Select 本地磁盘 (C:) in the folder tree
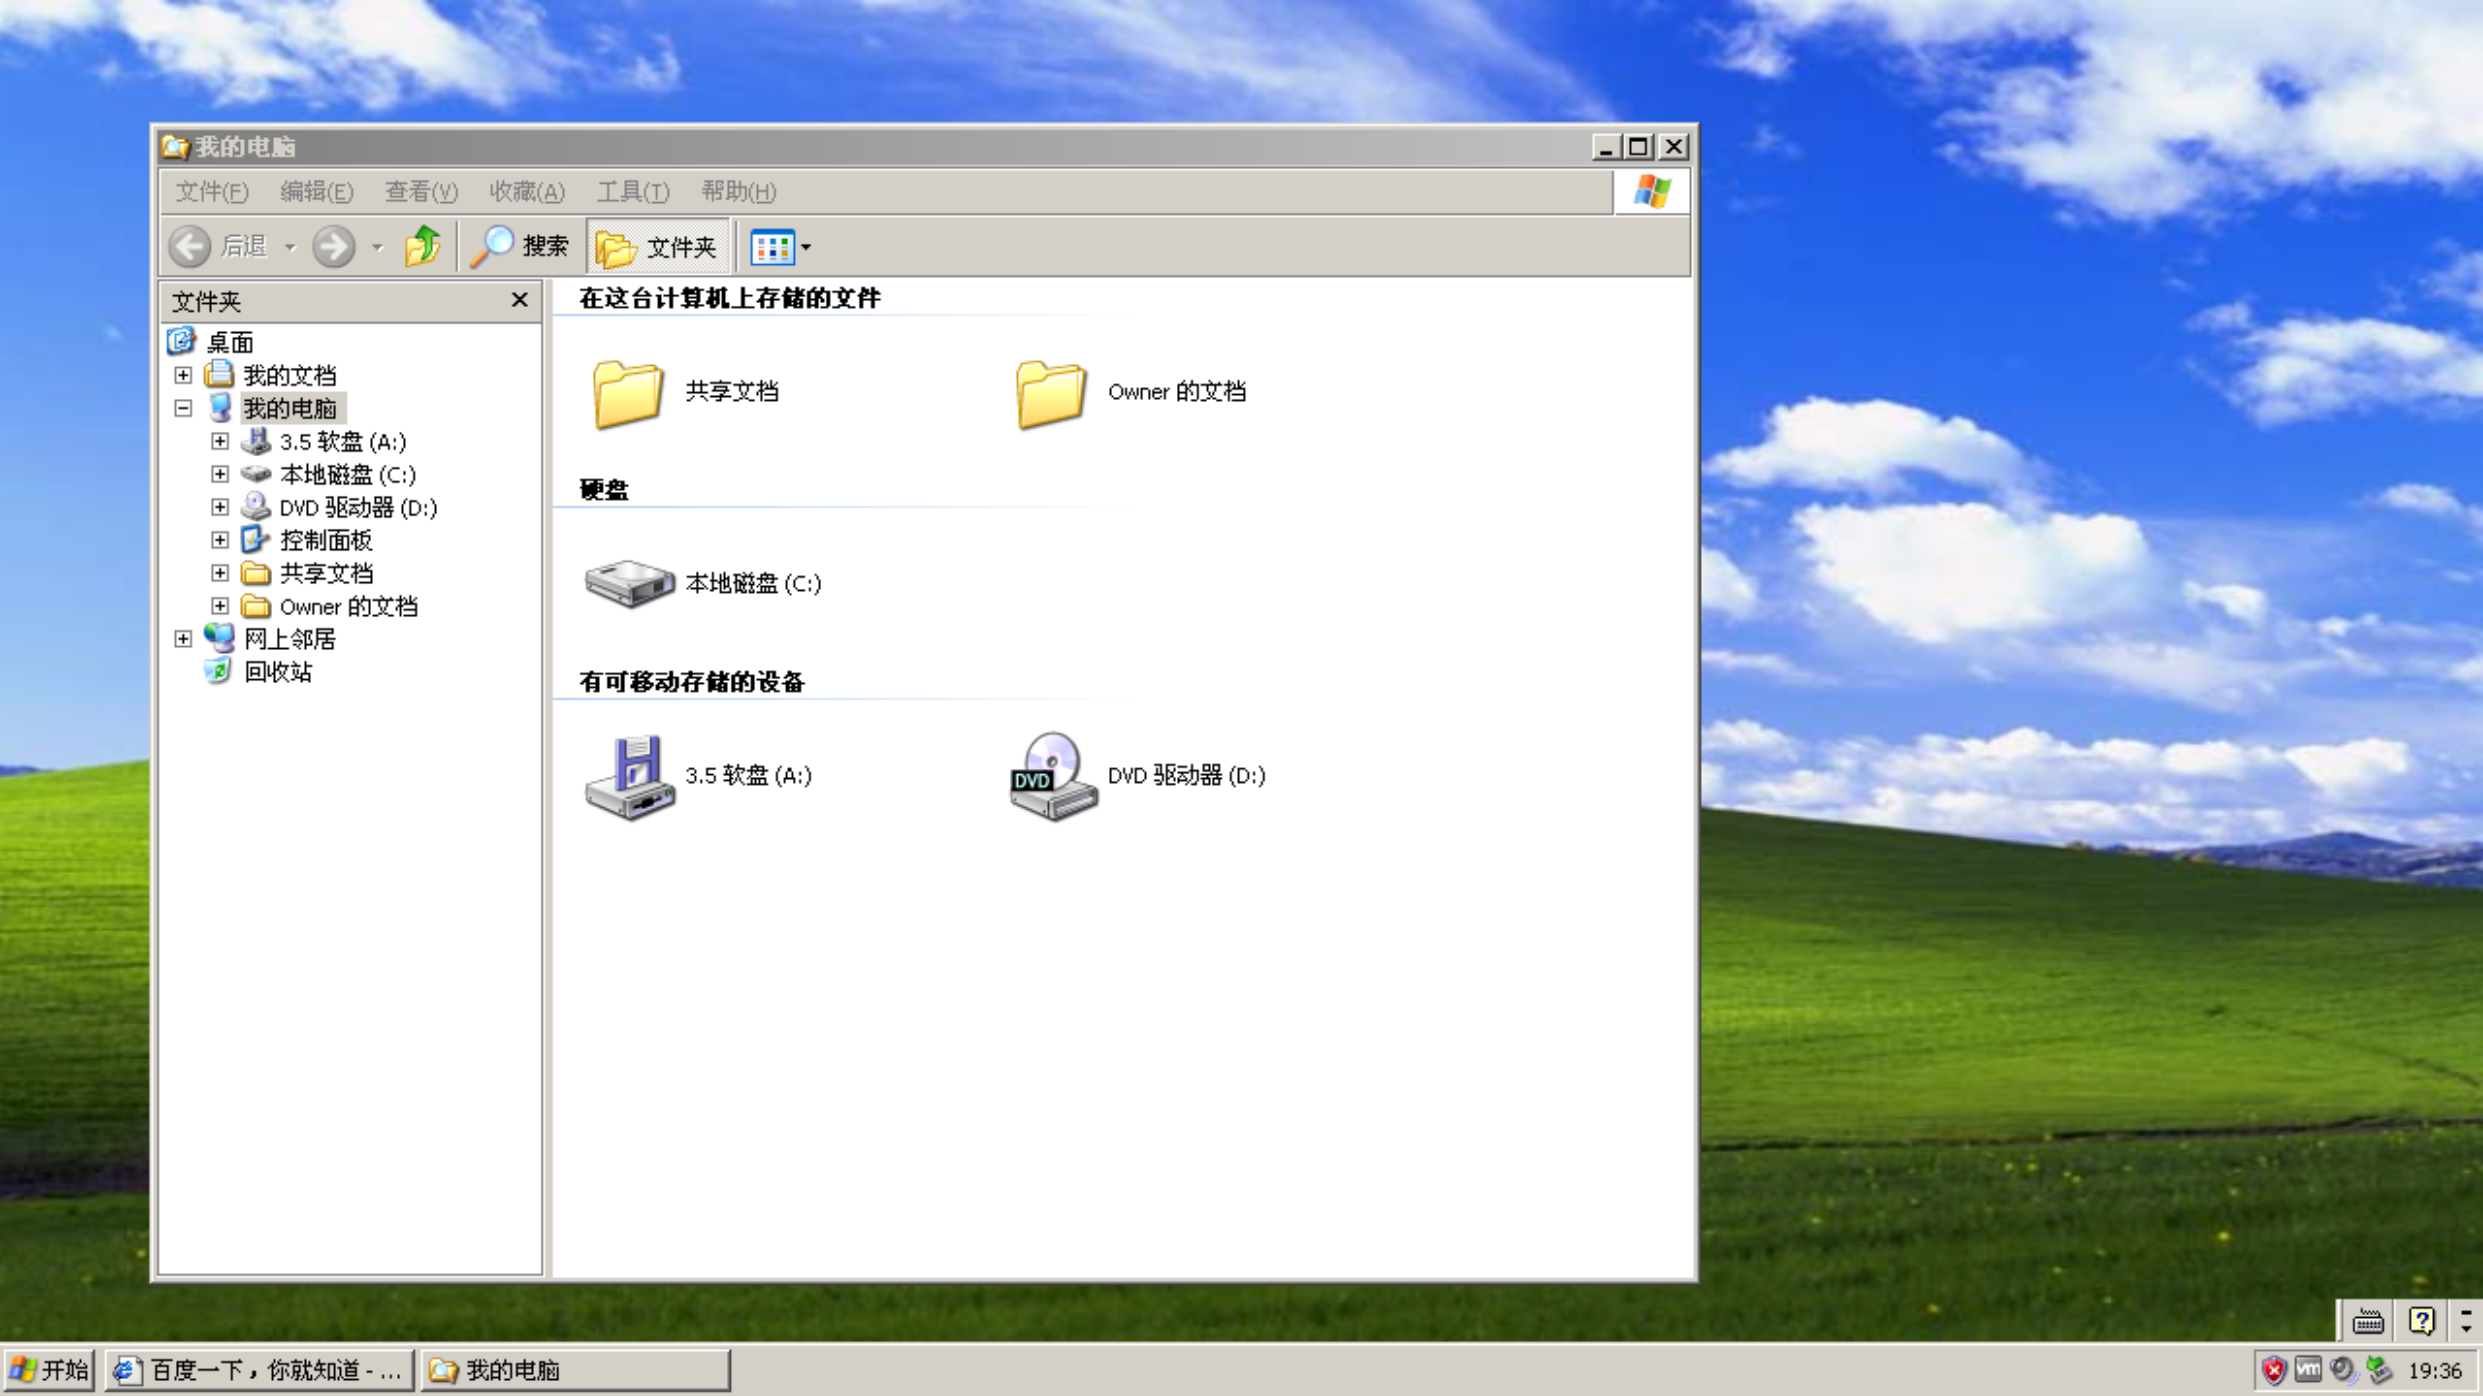 (347, 474)
